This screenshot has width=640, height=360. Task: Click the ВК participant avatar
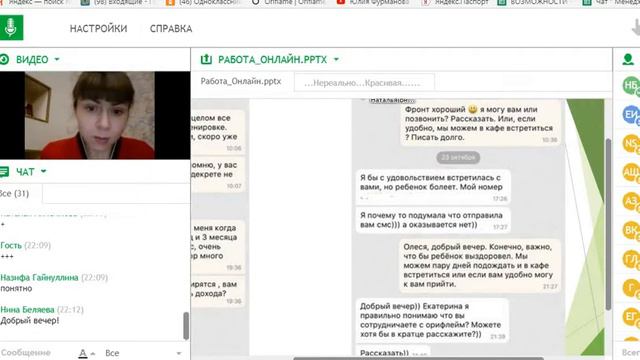[631, 230]
